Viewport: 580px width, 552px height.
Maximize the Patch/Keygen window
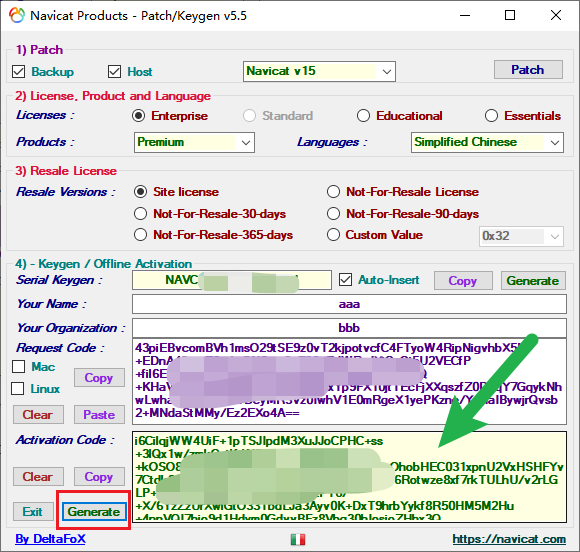click(510, 16)
